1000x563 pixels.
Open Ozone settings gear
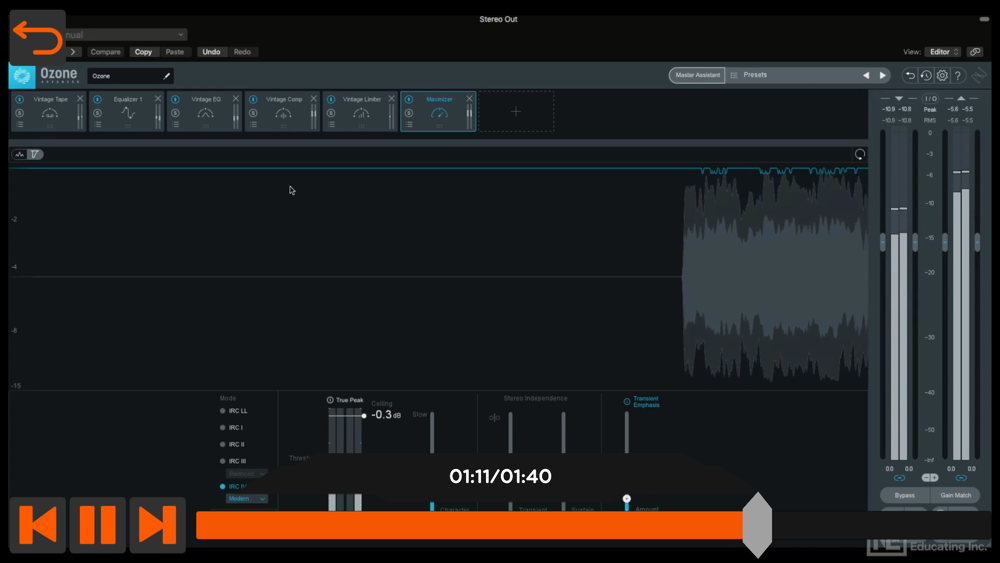point(942,76)
